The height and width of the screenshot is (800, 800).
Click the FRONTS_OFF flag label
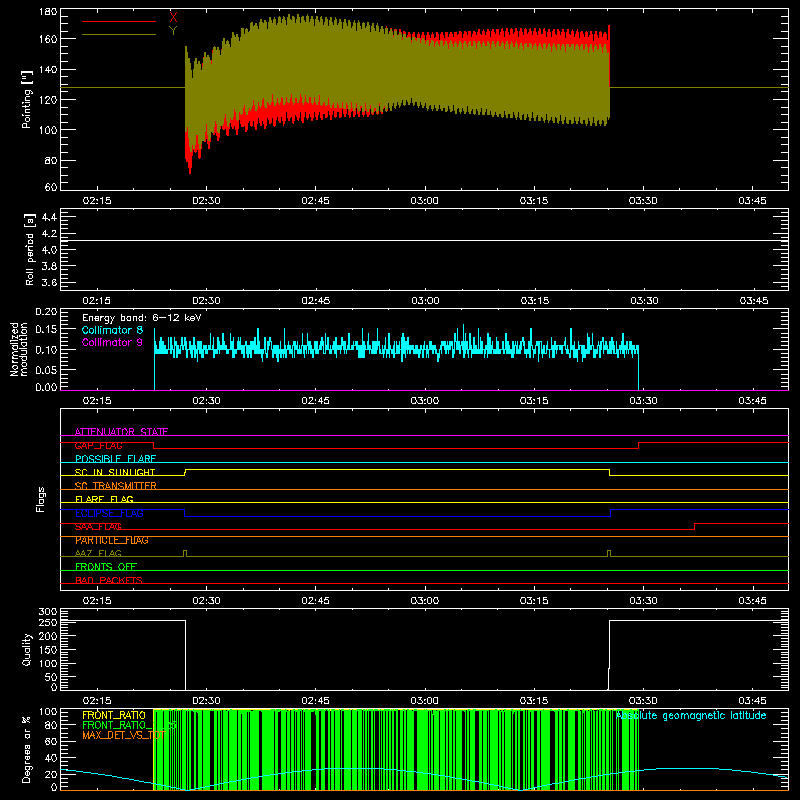click(x=106, y=567)
